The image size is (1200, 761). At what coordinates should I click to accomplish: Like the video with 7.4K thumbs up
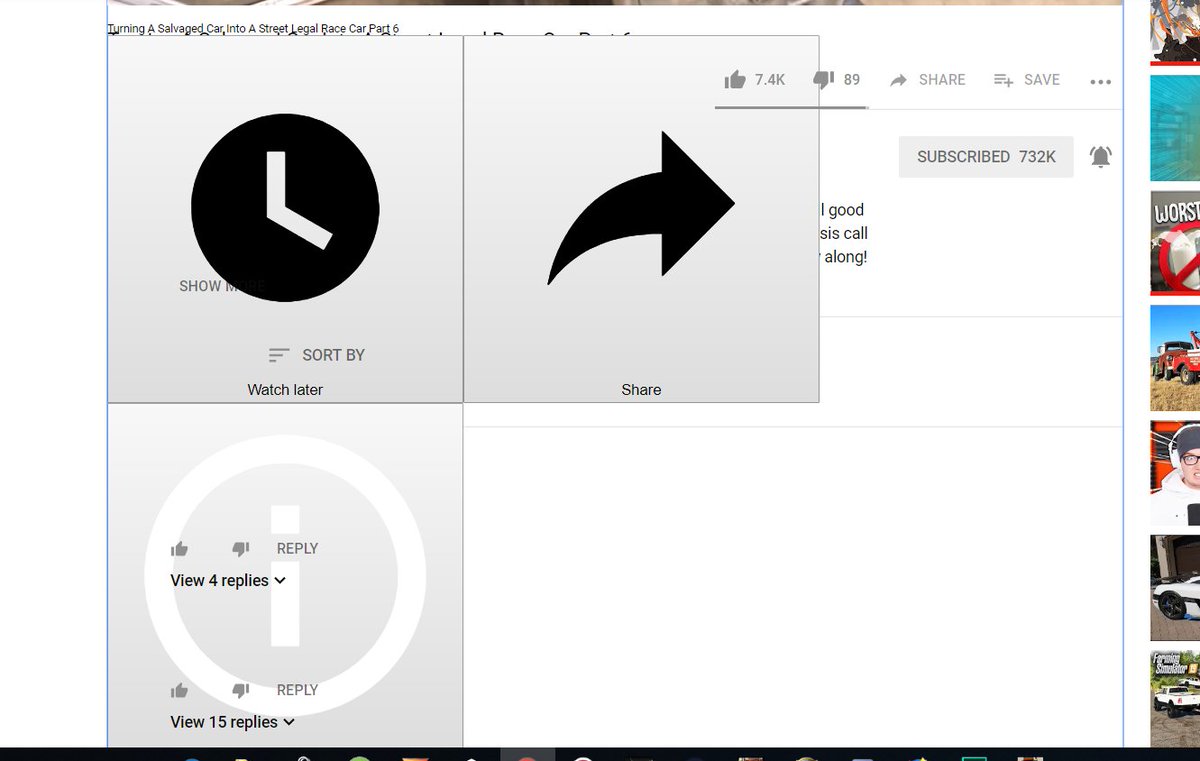tap(754, 80)
